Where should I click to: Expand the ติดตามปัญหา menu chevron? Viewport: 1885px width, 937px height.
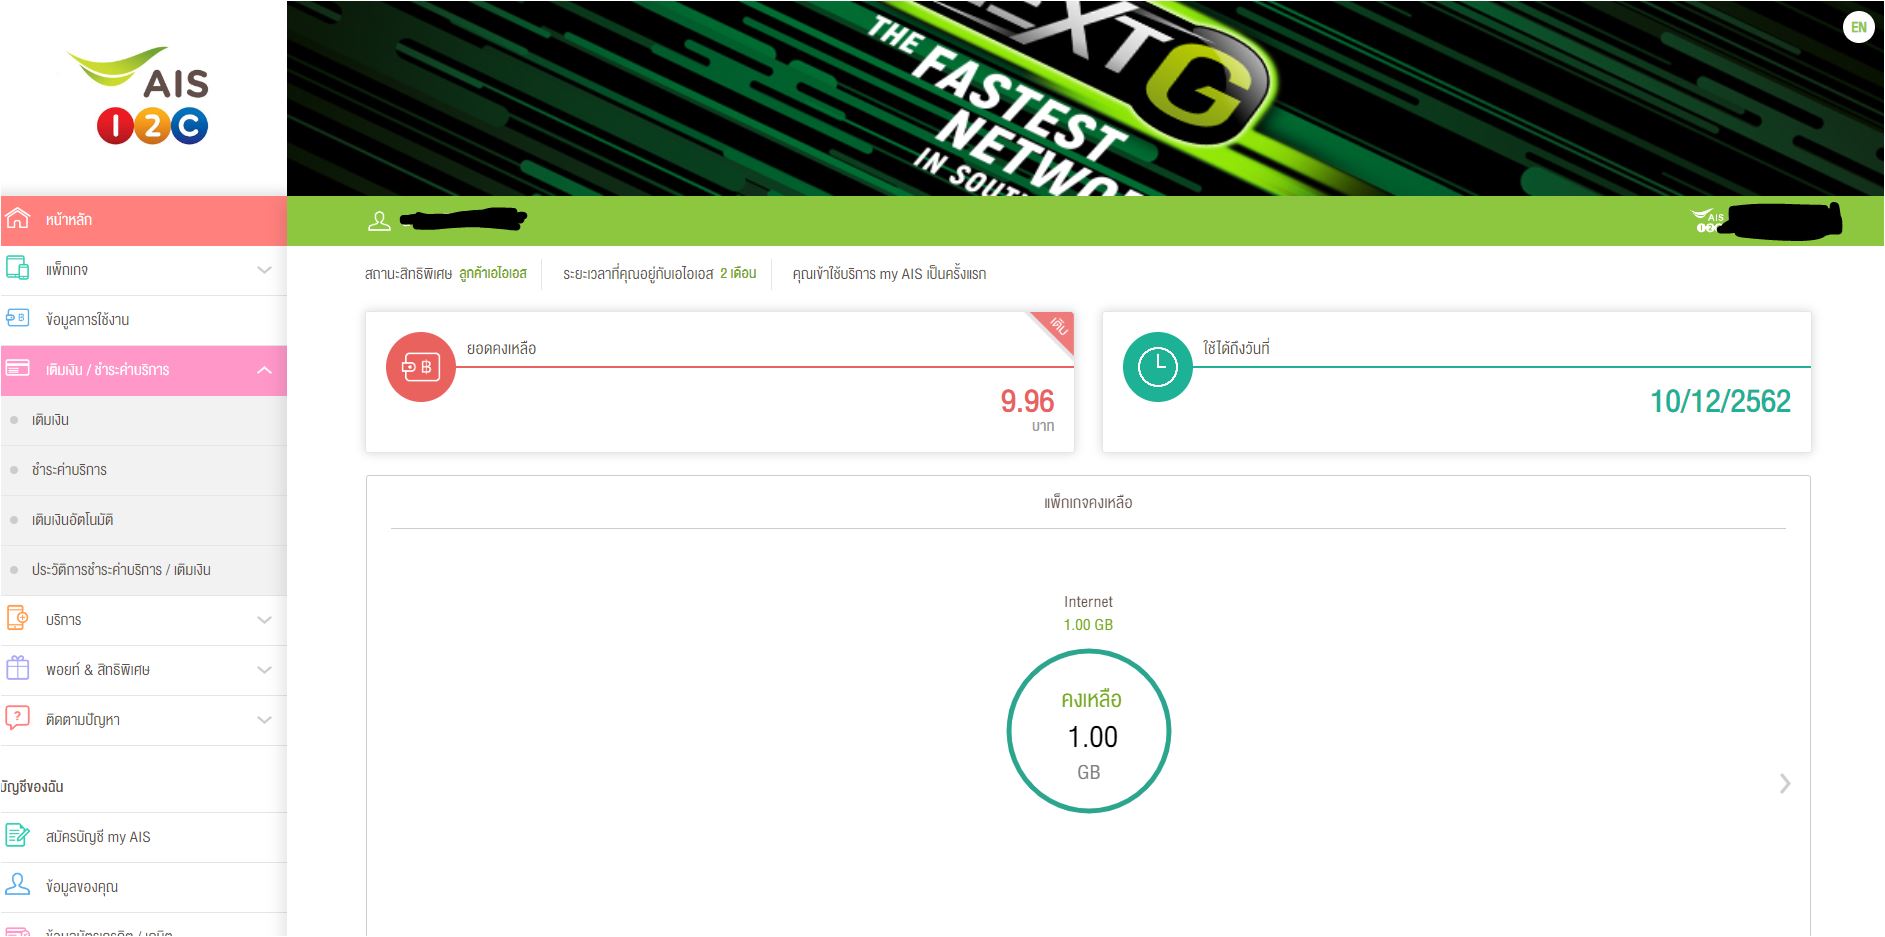point(264,720)
